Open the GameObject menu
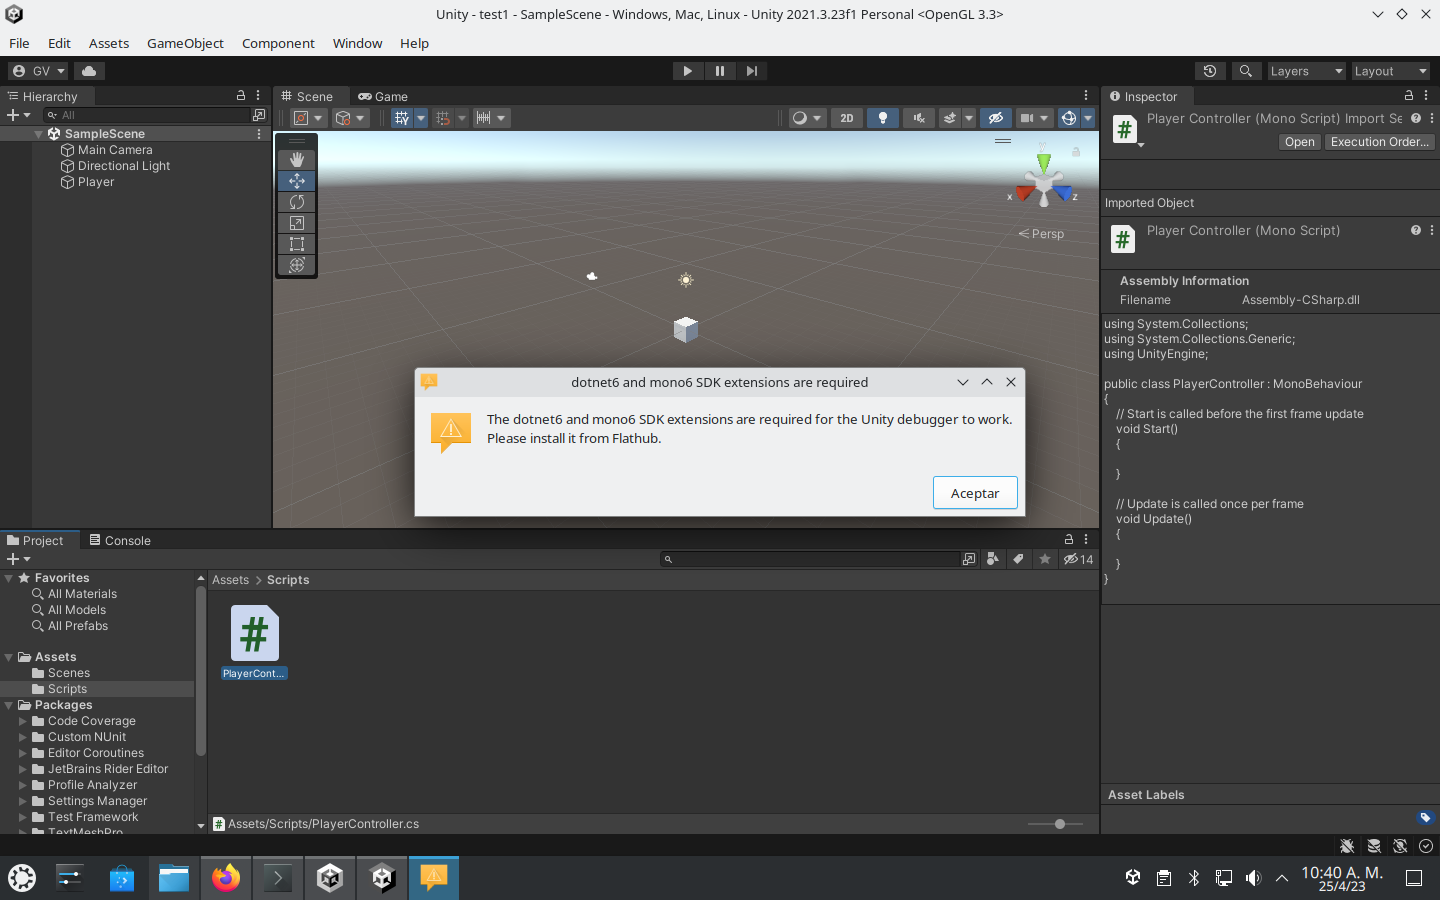Screen dimensions: 1440x900 (x=185, y=43)
